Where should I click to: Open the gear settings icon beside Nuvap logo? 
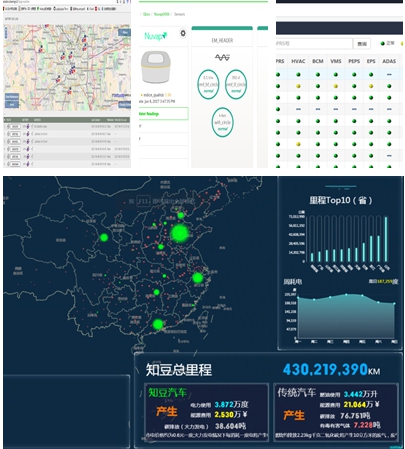183,33
